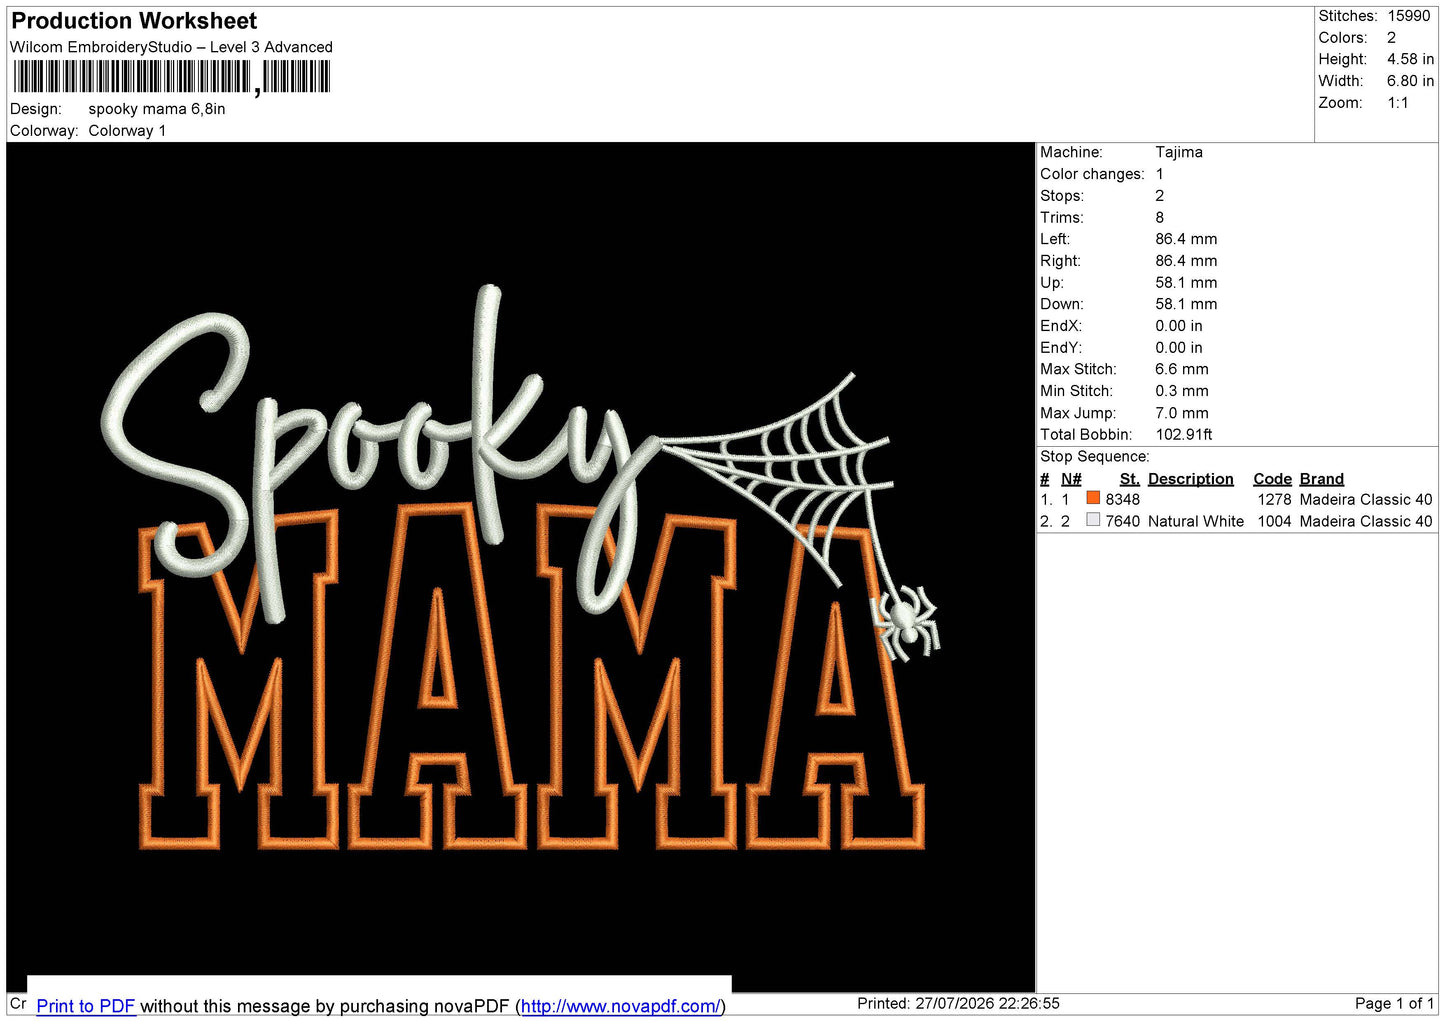This screenshot has width=1445, height=1021.
Task: Click the Natural White thread swatch
Action: [x=1093, y=520]
